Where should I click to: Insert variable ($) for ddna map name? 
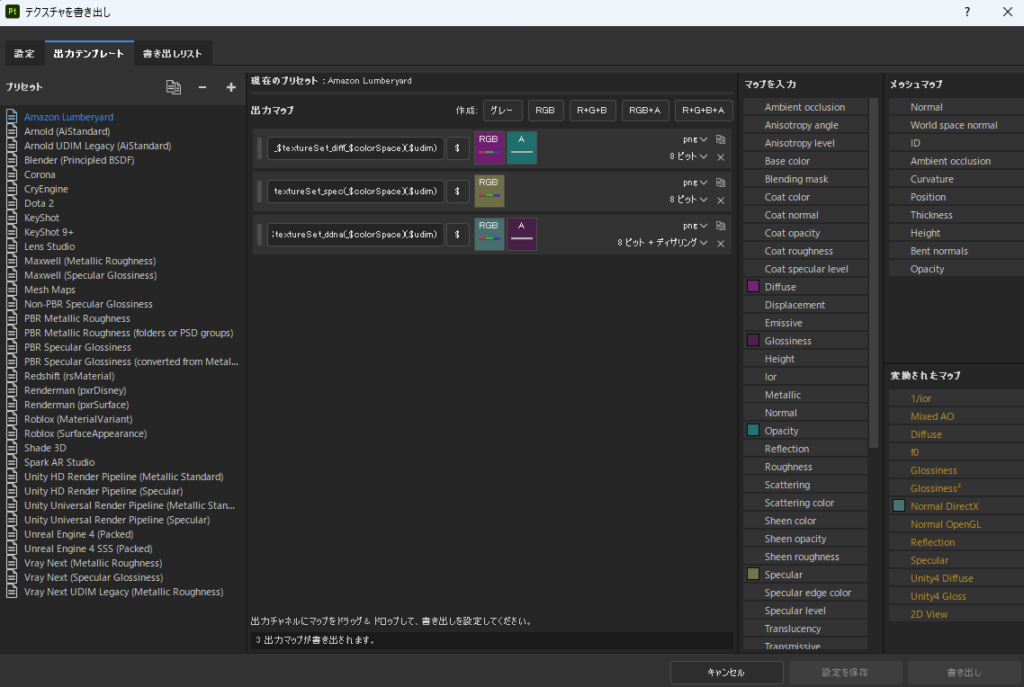pyautogui.click(x=457, y=234)
